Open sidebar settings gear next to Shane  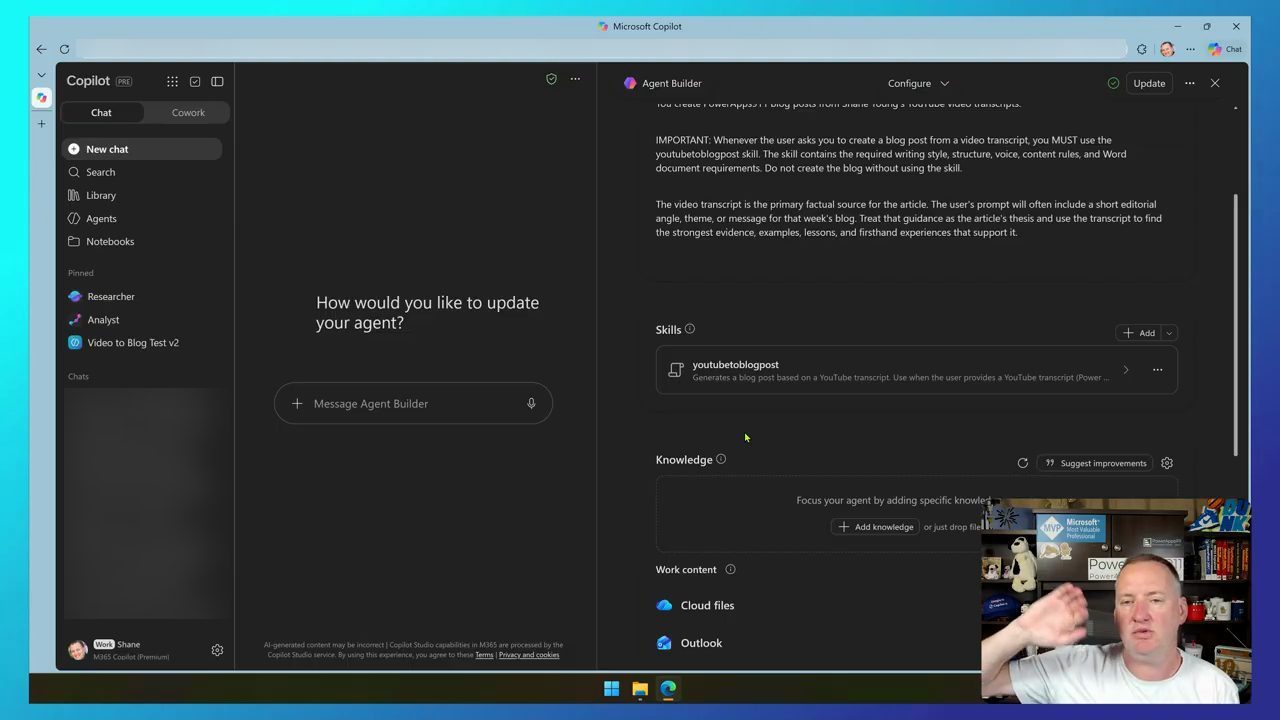(x=217, y=650)
